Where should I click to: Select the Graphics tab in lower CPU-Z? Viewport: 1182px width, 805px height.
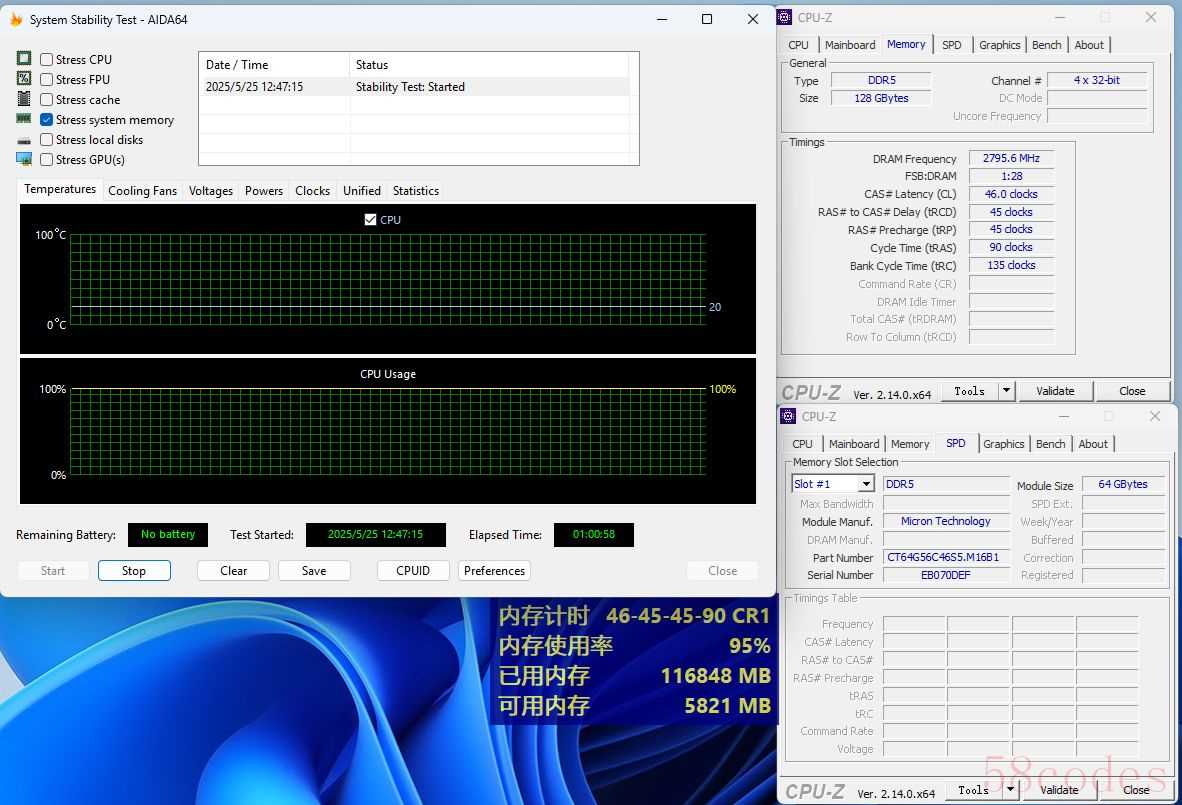[x=1003, y=444]
